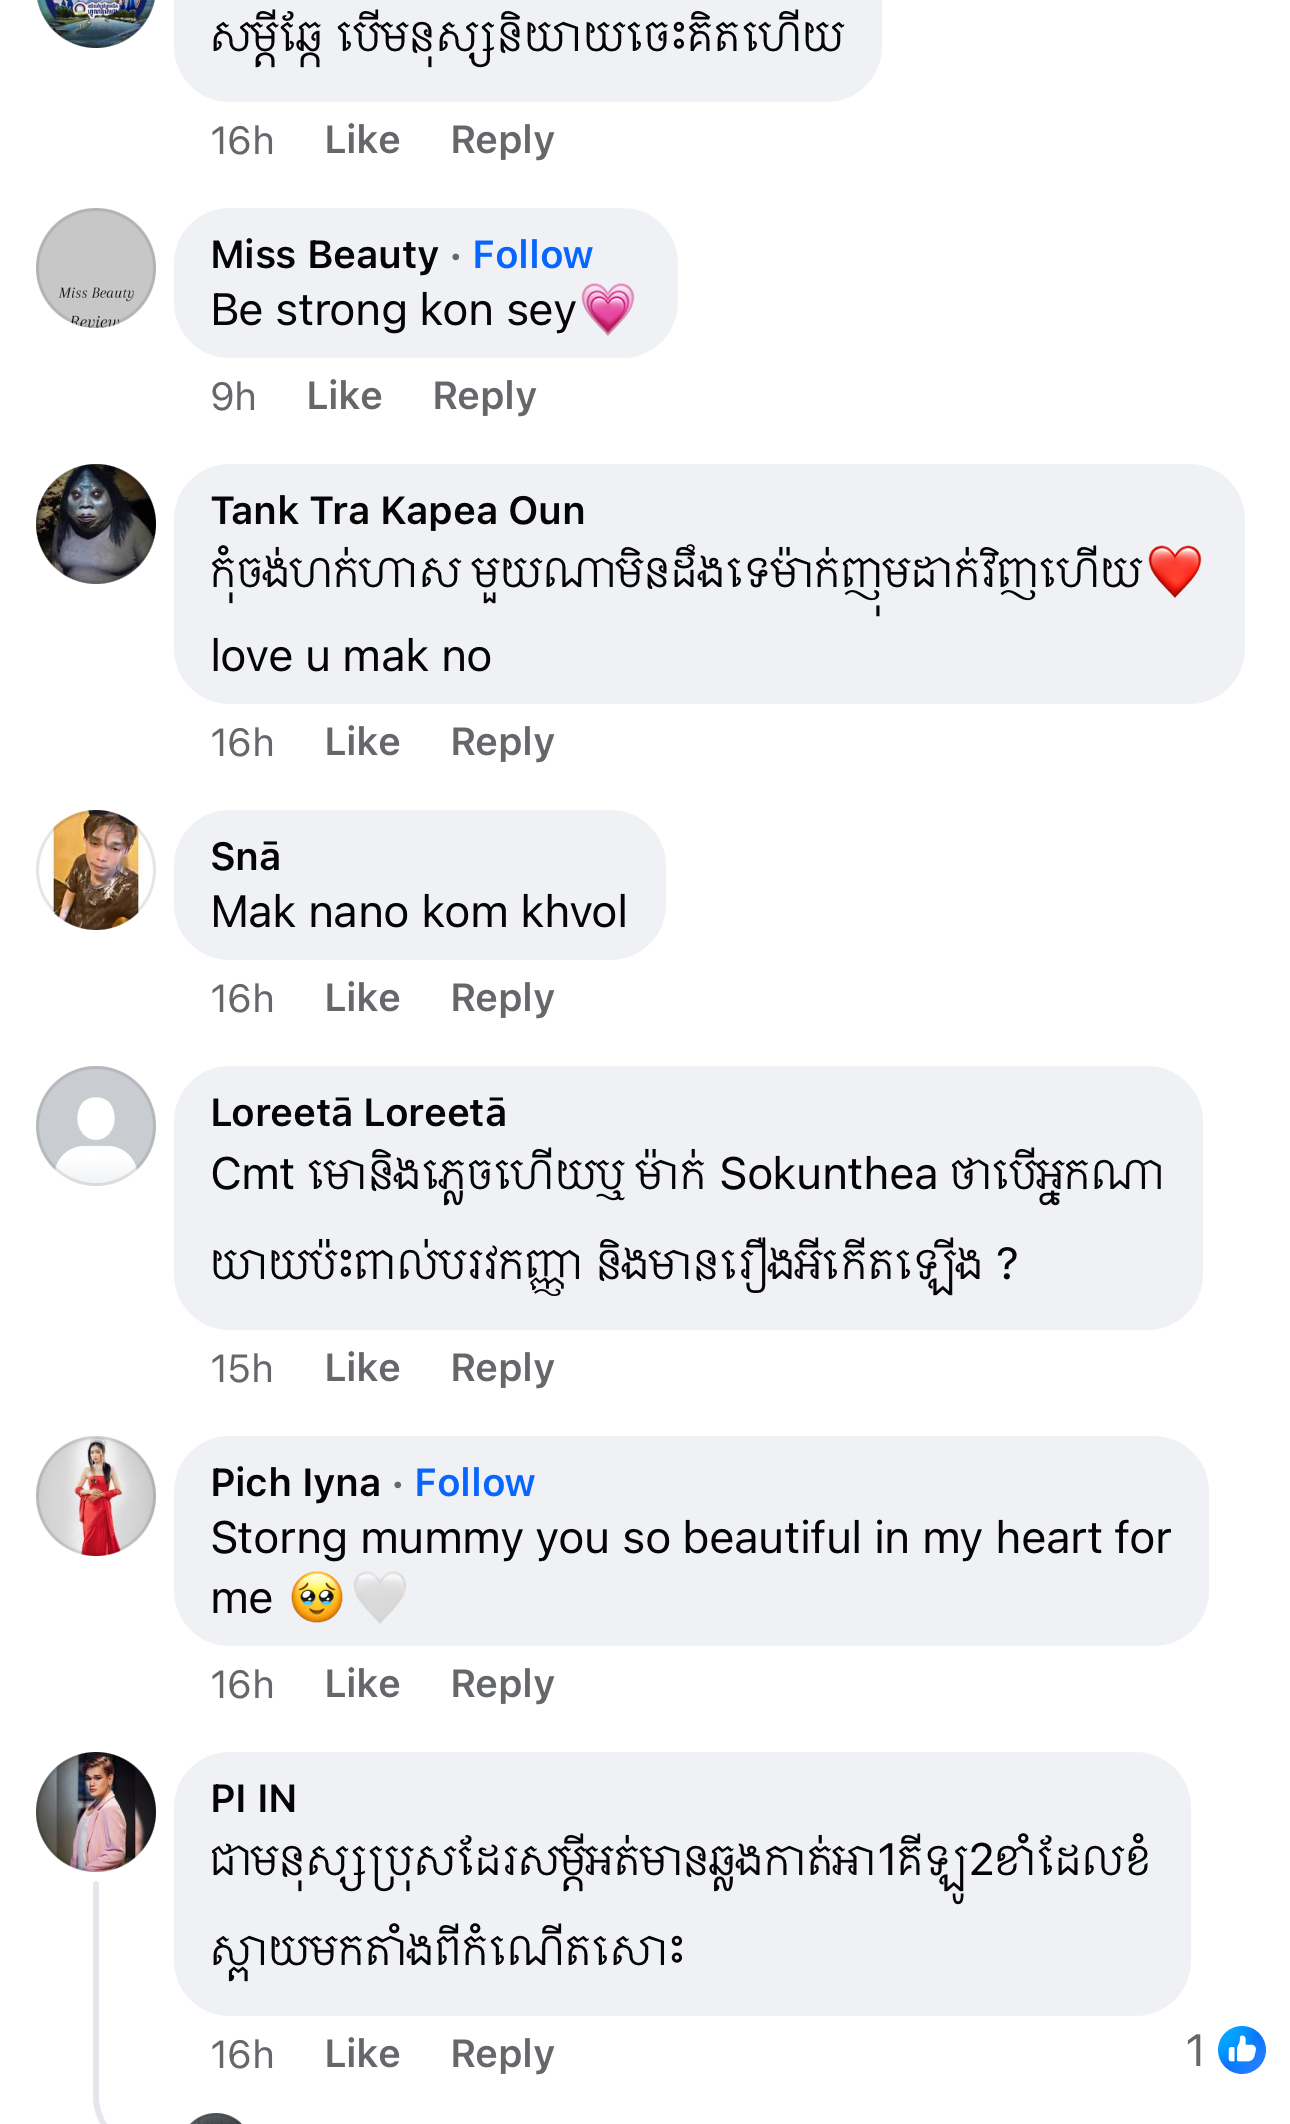Like Loreetā Loreetā's comment
Viewport: 1290px width, 2124px height.
click(x=362, y=1368)
